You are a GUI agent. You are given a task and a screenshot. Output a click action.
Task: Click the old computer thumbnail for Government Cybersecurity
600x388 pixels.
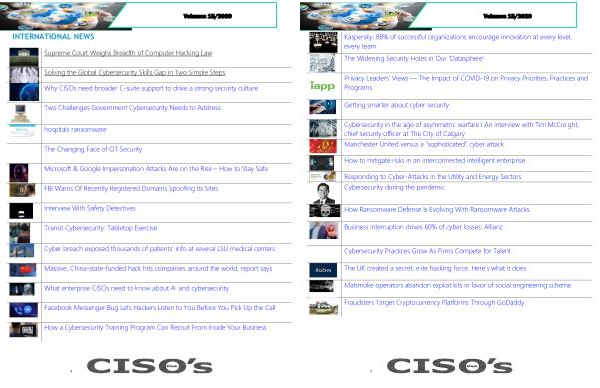click(x=21, y=114)
